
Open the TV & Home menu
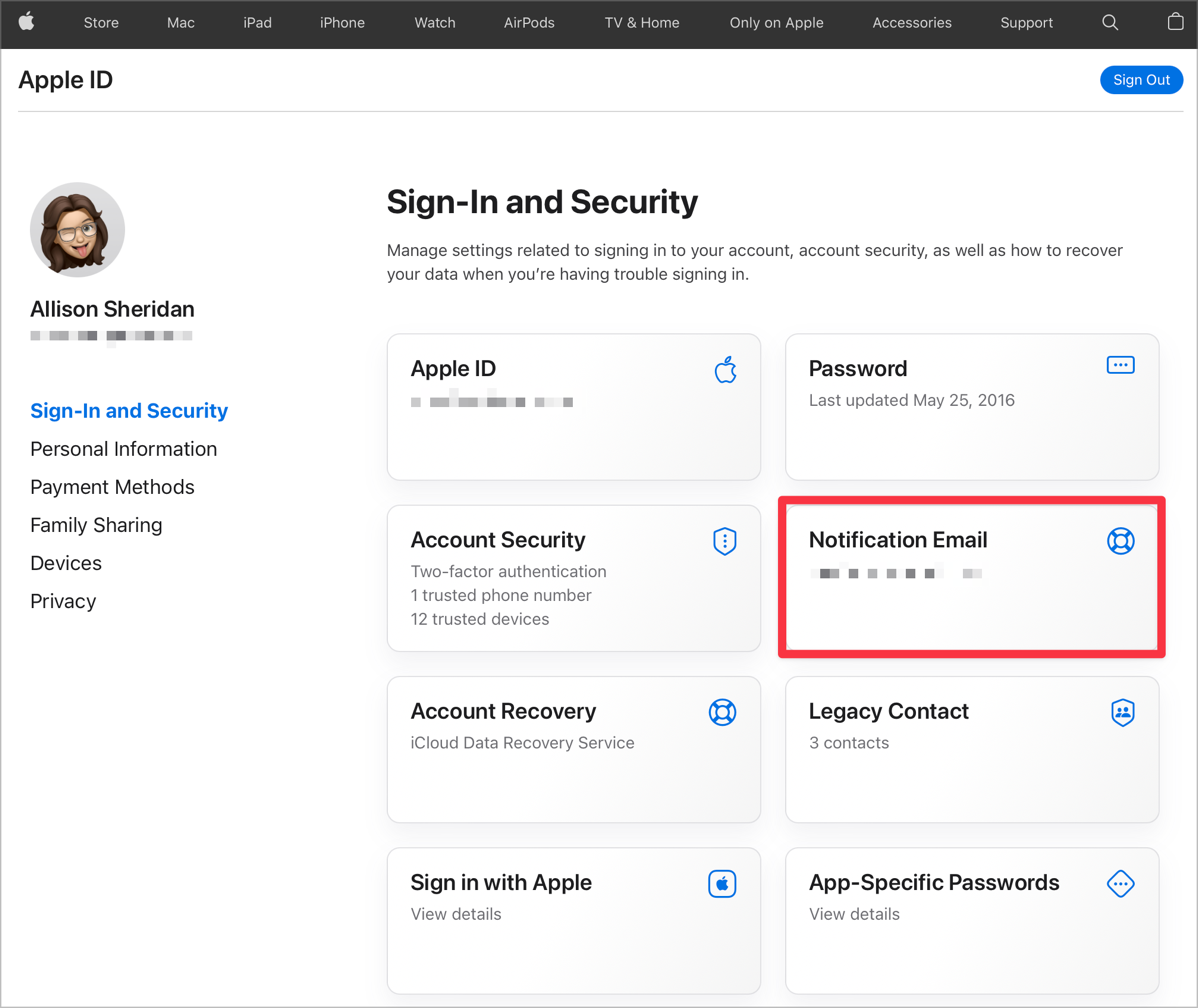(642, 23)
